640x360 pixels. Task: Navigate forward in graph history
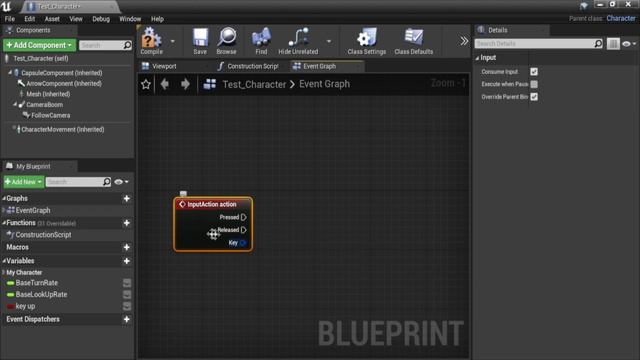tap(185, 84)
